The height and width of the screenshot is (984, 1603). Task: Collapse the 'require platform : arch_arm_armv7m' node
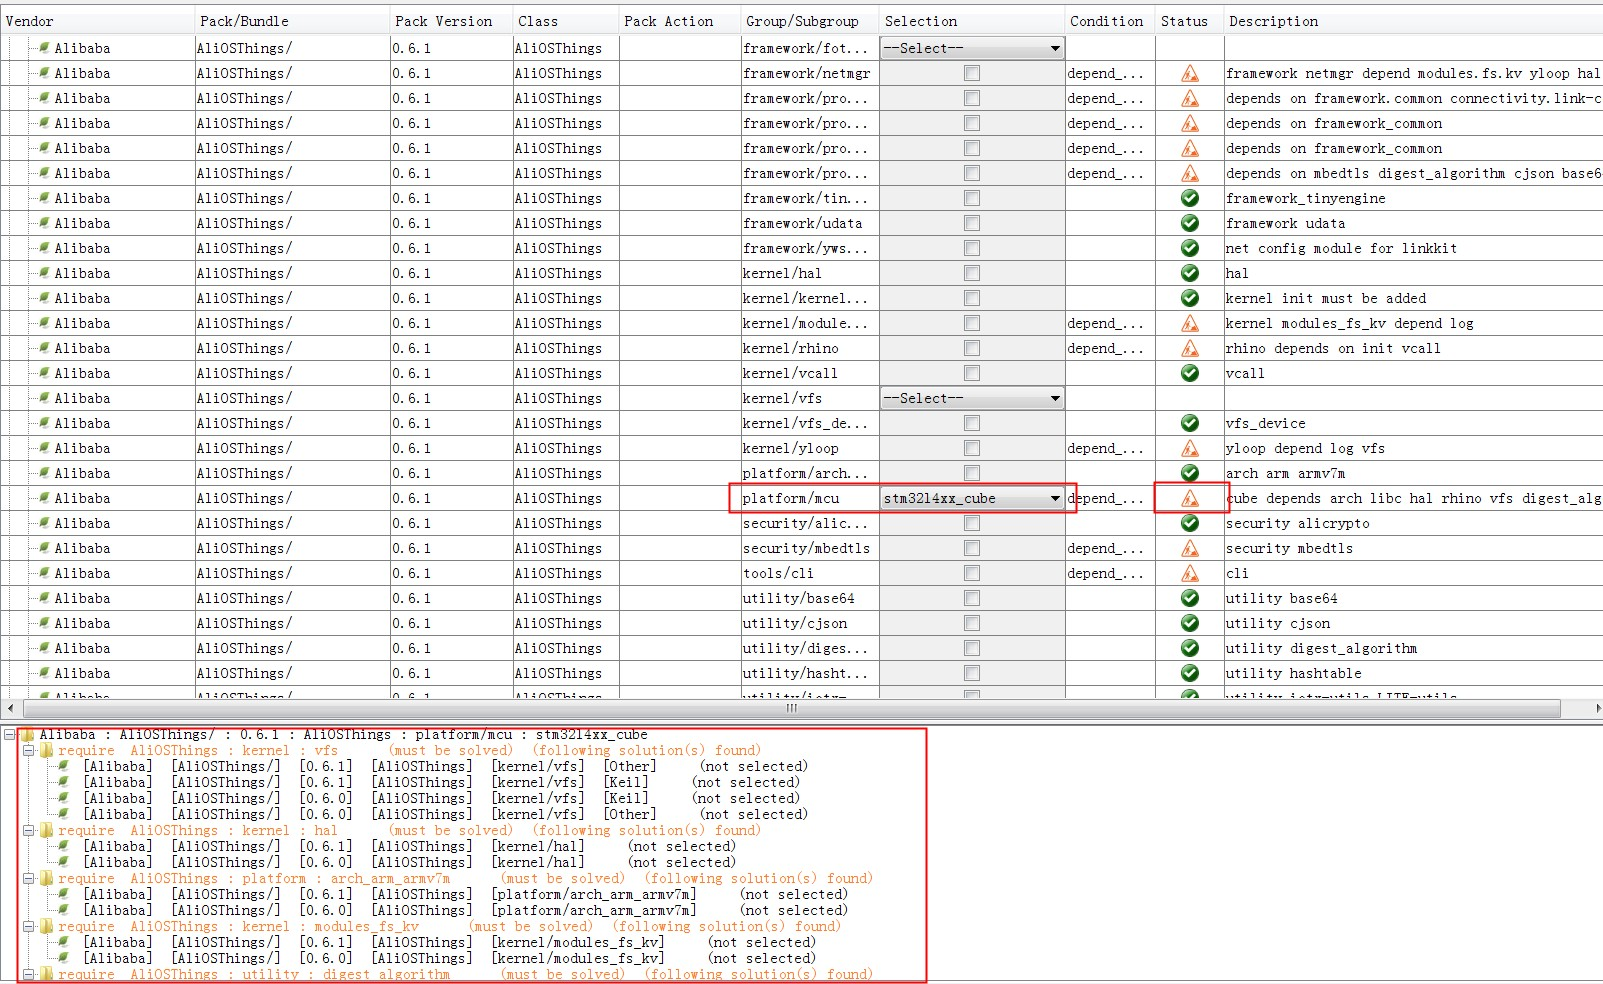29,879
